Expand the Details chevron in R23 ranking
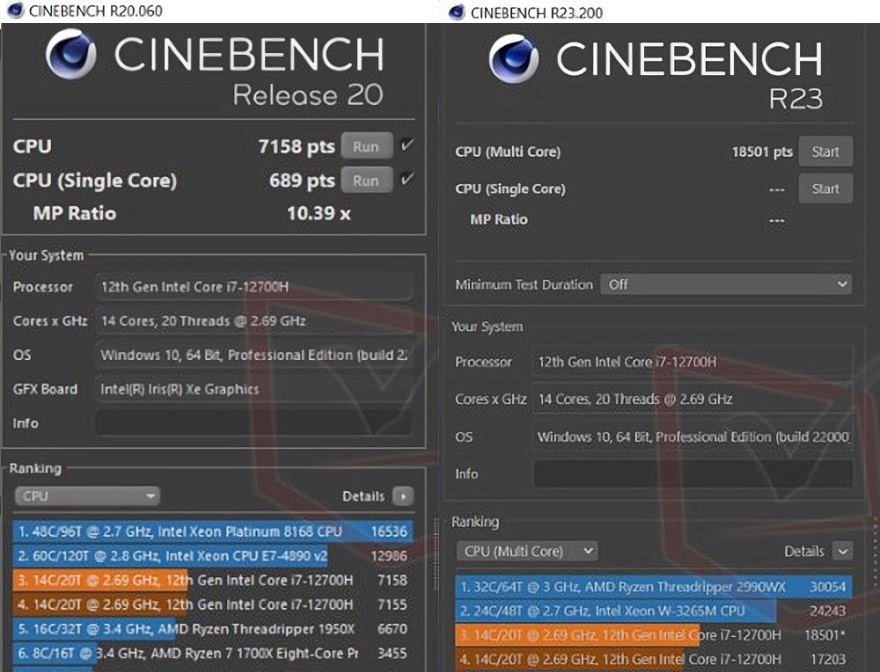880x672 pixels. tap(842, 551)
